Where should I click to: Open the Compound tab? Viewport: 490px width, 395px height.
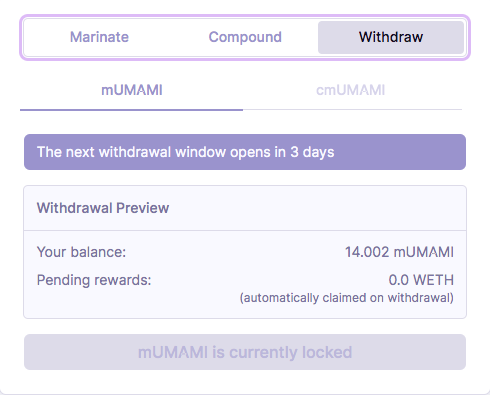245,37
